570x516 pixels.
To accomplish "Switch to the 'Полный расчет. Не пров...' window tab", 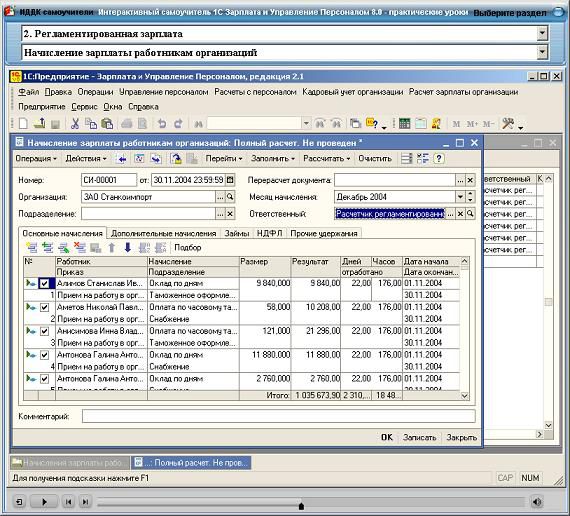I will coord(191,463).
